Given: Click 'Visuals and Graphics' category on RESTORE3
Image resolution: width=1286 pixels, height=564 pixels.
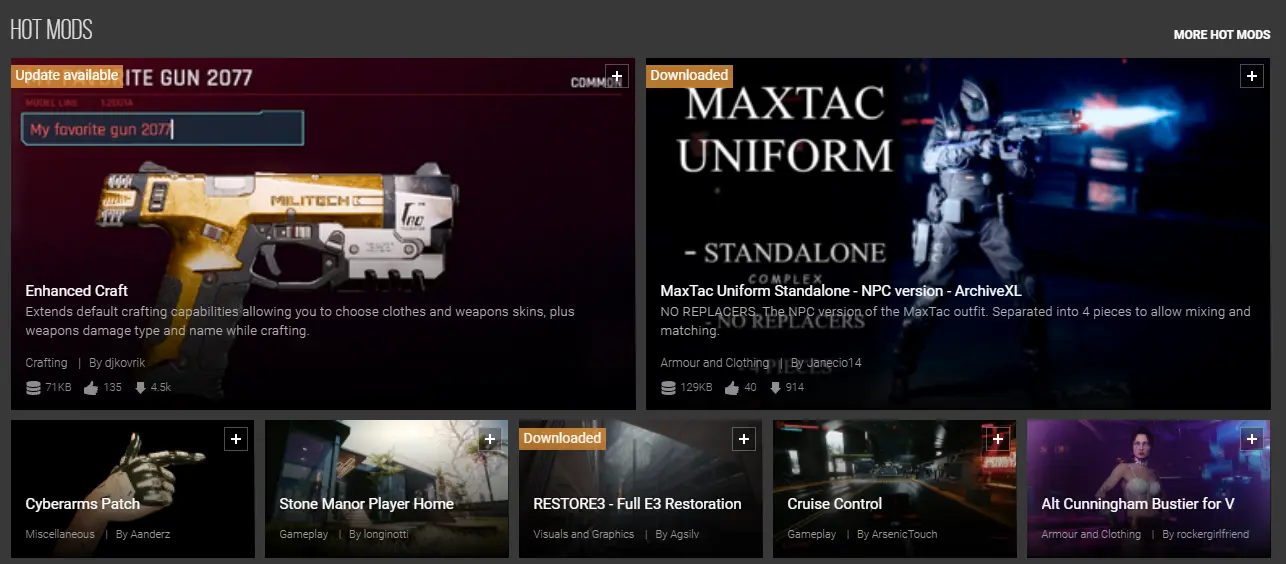Looking at the screenshot, I should 584,534.
